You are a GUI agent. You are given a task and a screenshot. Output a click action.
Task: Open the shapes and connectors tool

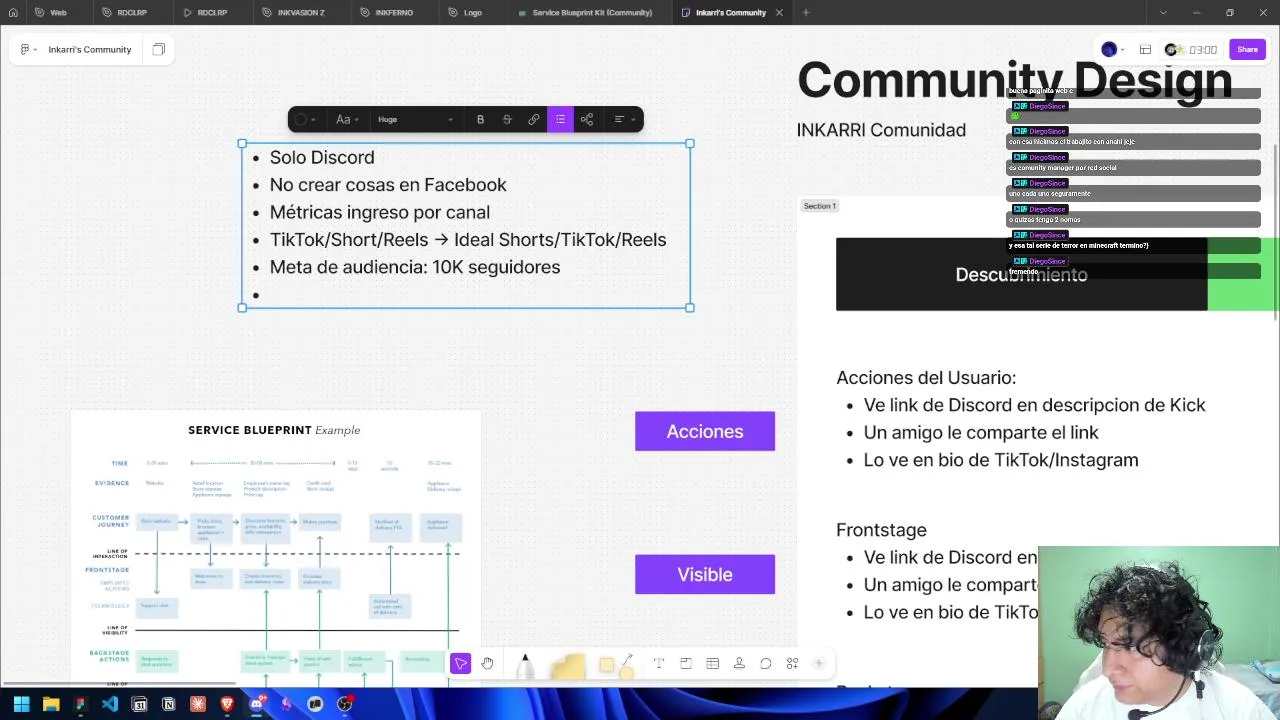(615, 666)
